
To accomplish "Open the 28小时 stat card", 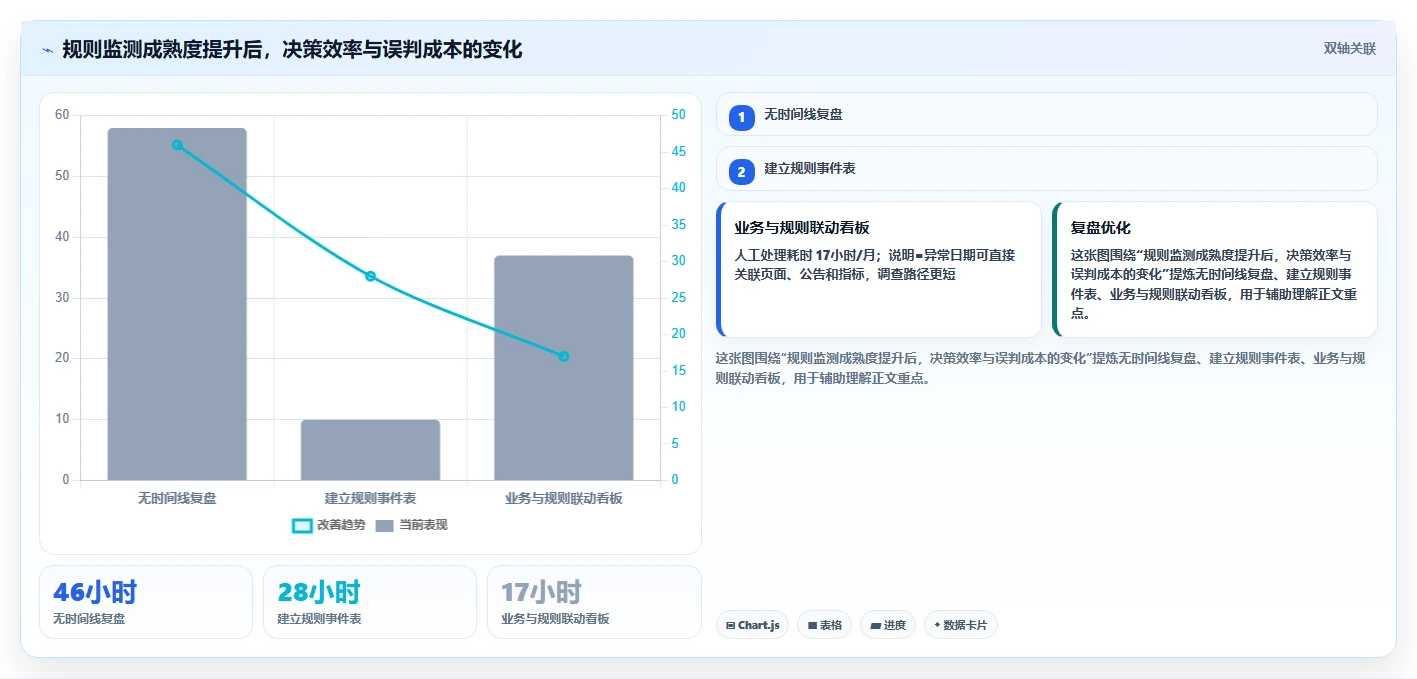I will (370, 602).
